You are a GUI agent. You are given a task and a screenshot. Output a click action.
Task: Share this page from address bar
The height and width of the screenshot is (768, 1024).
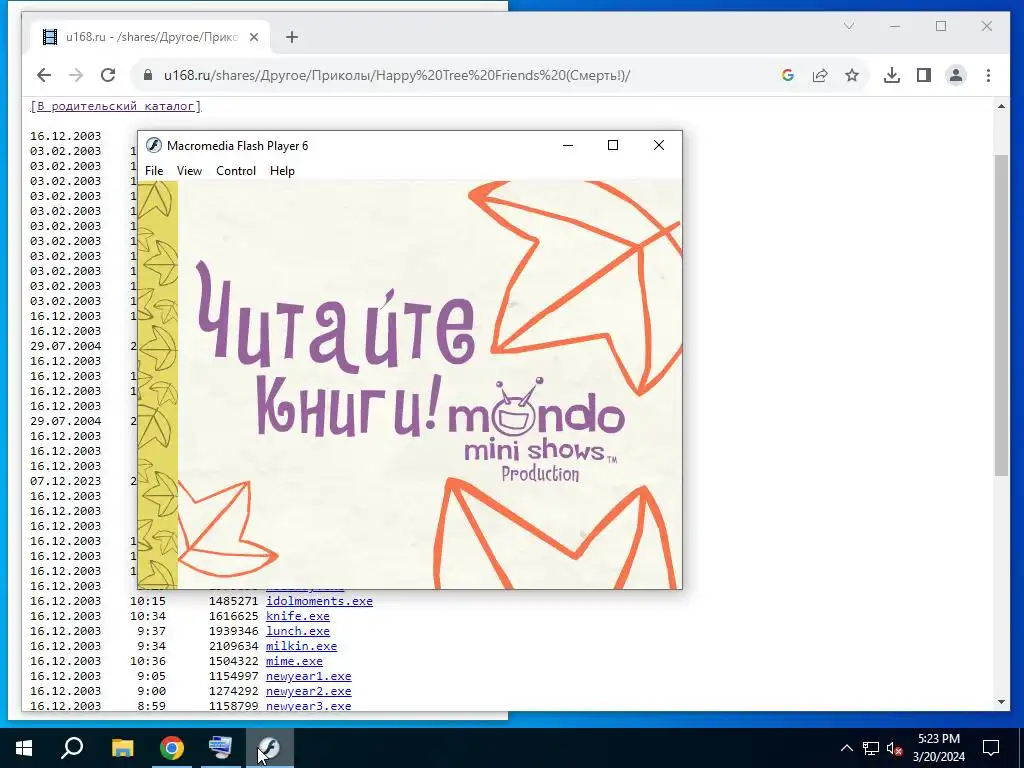pos(820,75)
